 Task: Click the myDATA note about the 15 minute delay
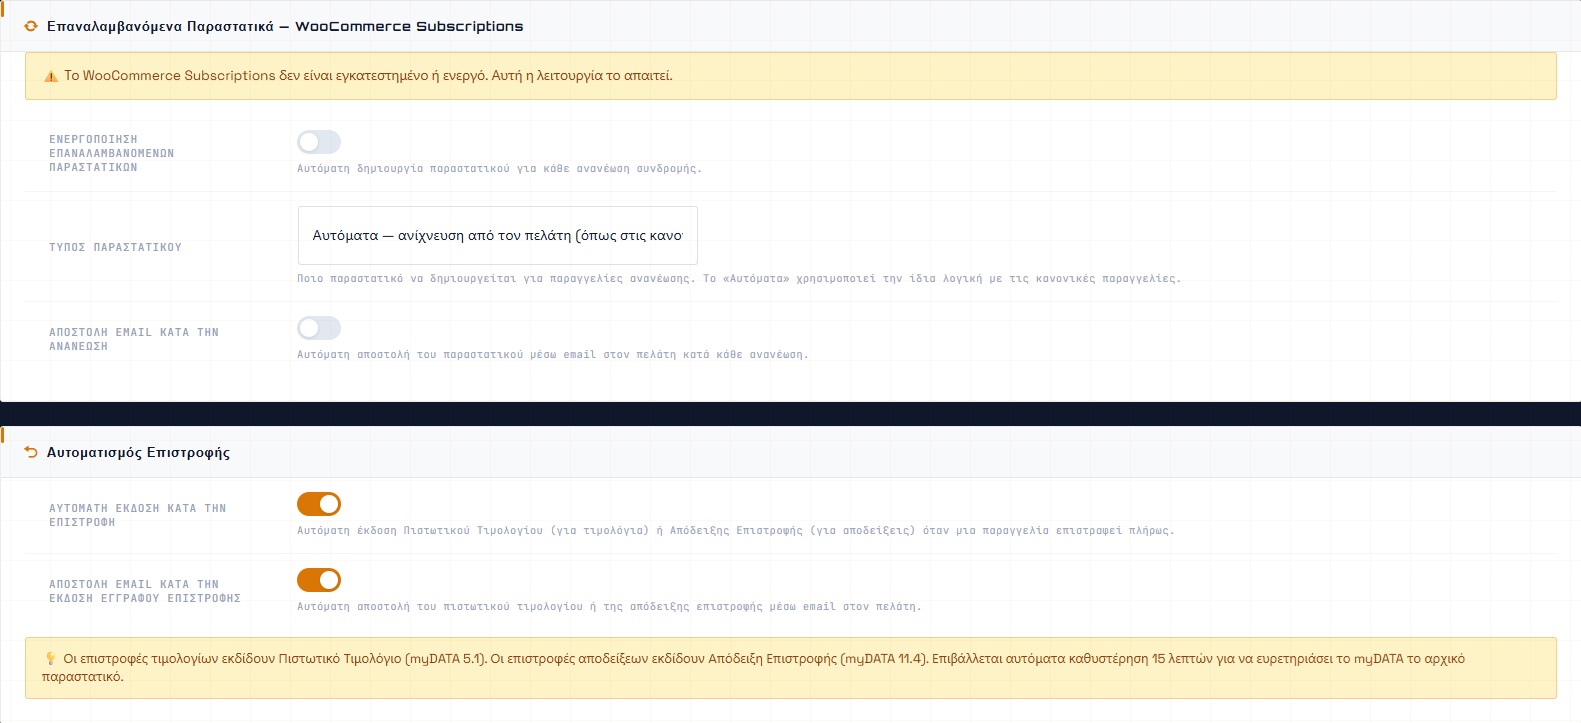point(790,668)
